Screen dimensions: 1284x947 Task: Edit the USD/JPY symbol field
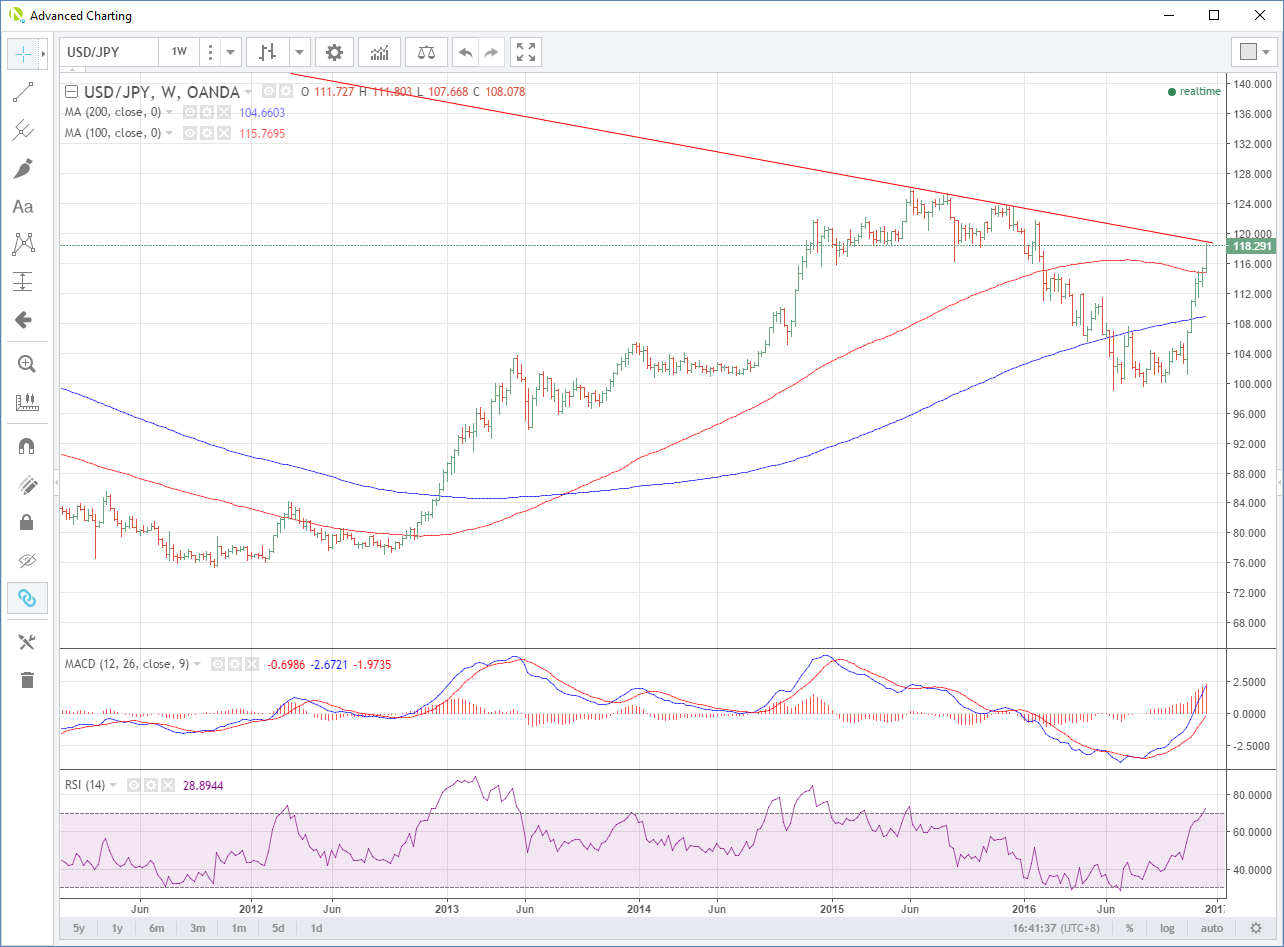tap(109, 52)
